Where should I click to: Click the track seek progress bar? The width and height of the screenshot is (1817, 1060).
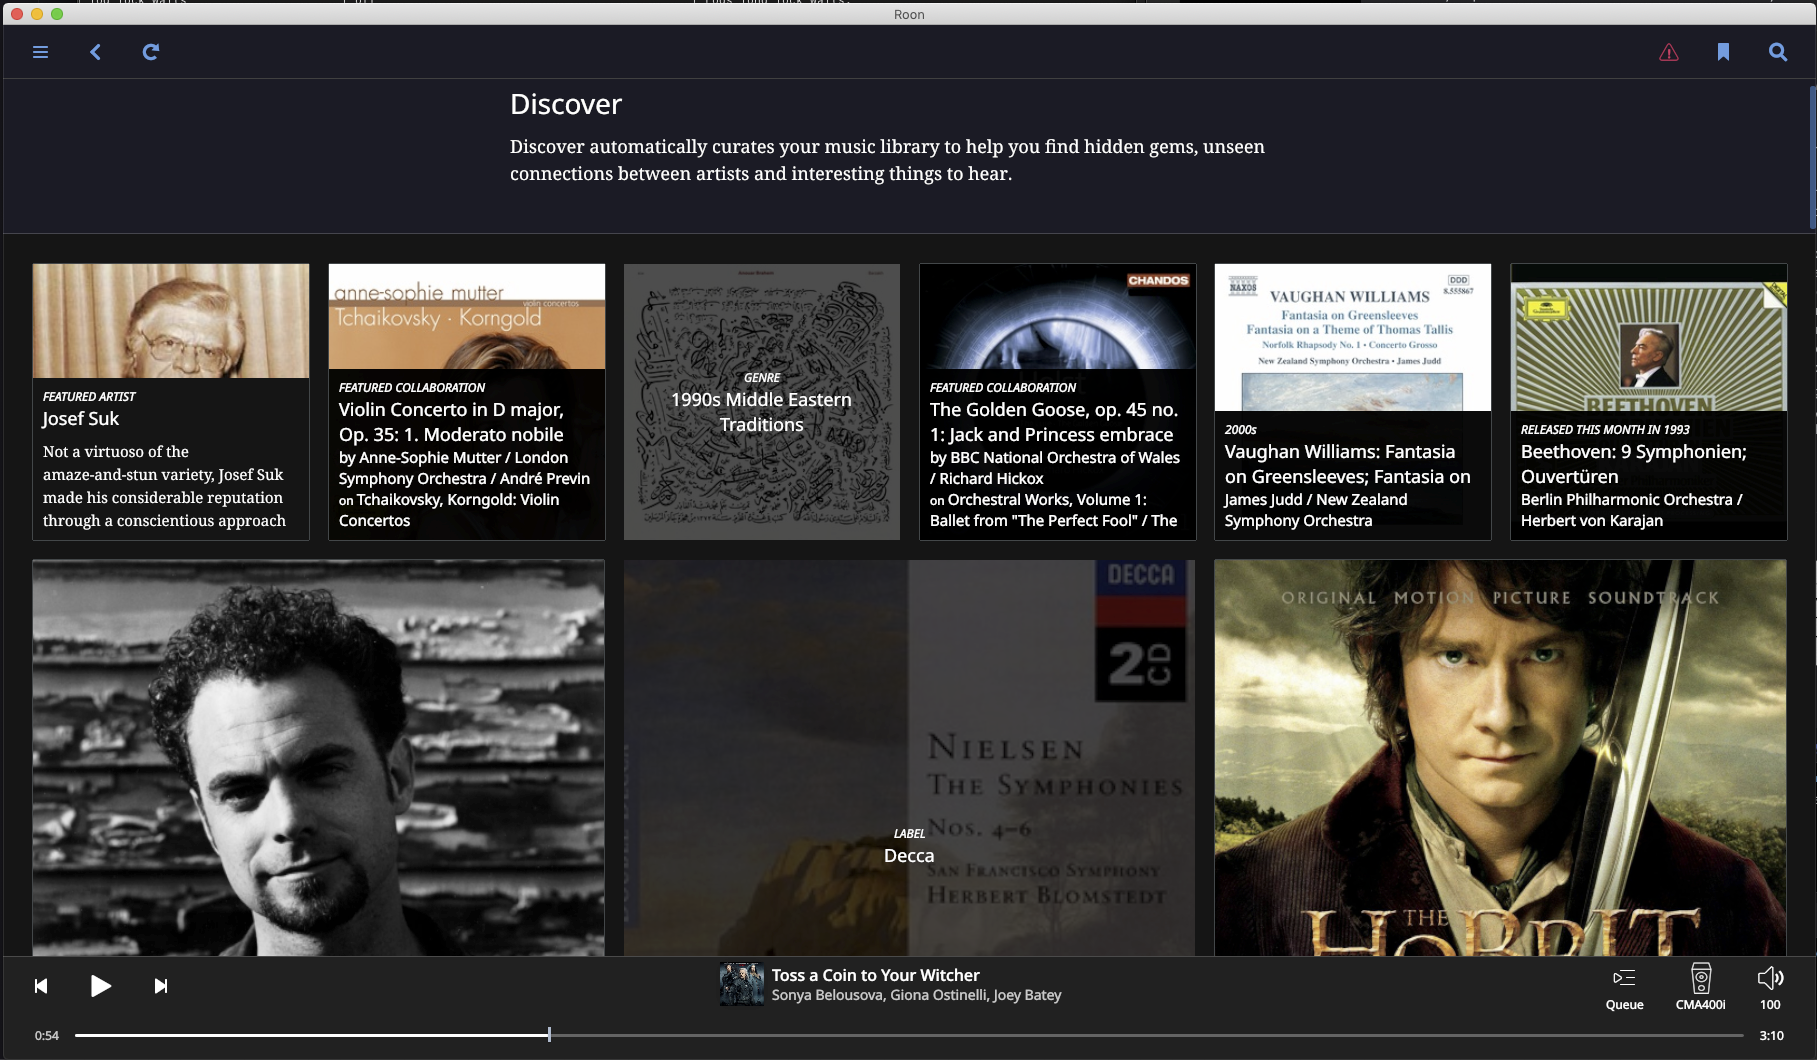click(x=900, y=1035)
